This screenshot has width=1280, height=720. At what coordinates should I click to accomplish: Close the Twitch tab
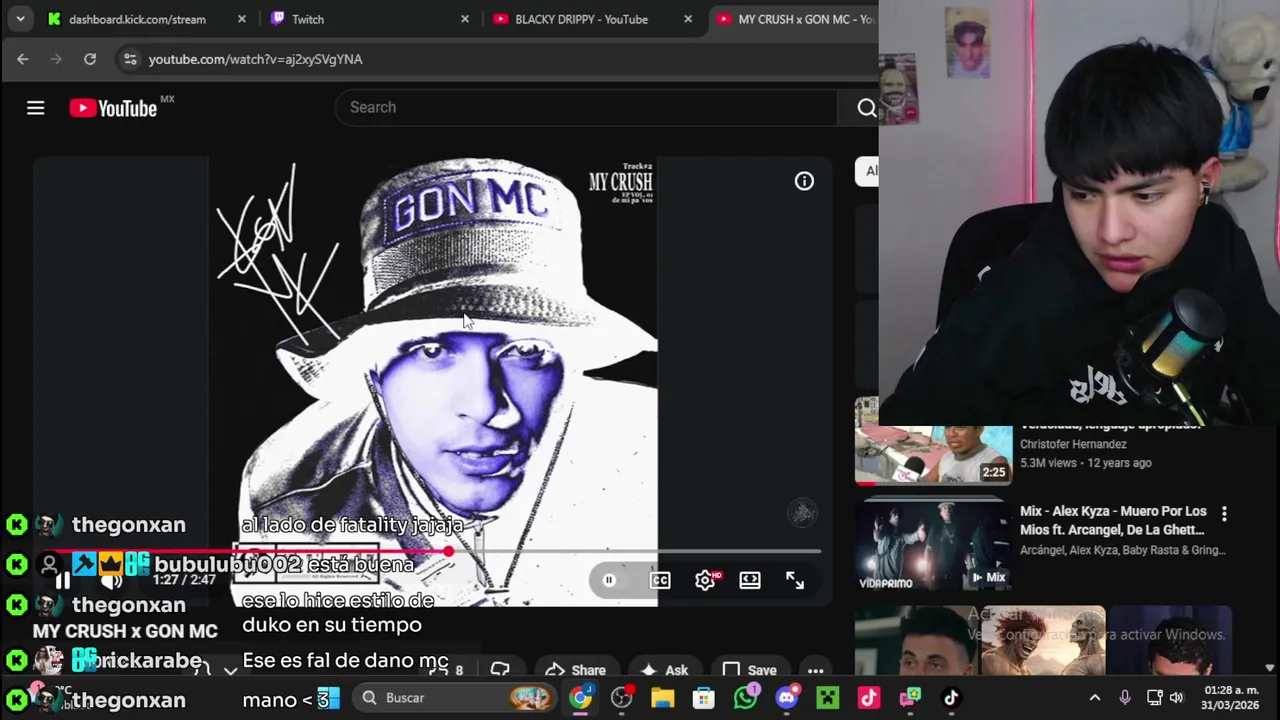click(464, 19)
